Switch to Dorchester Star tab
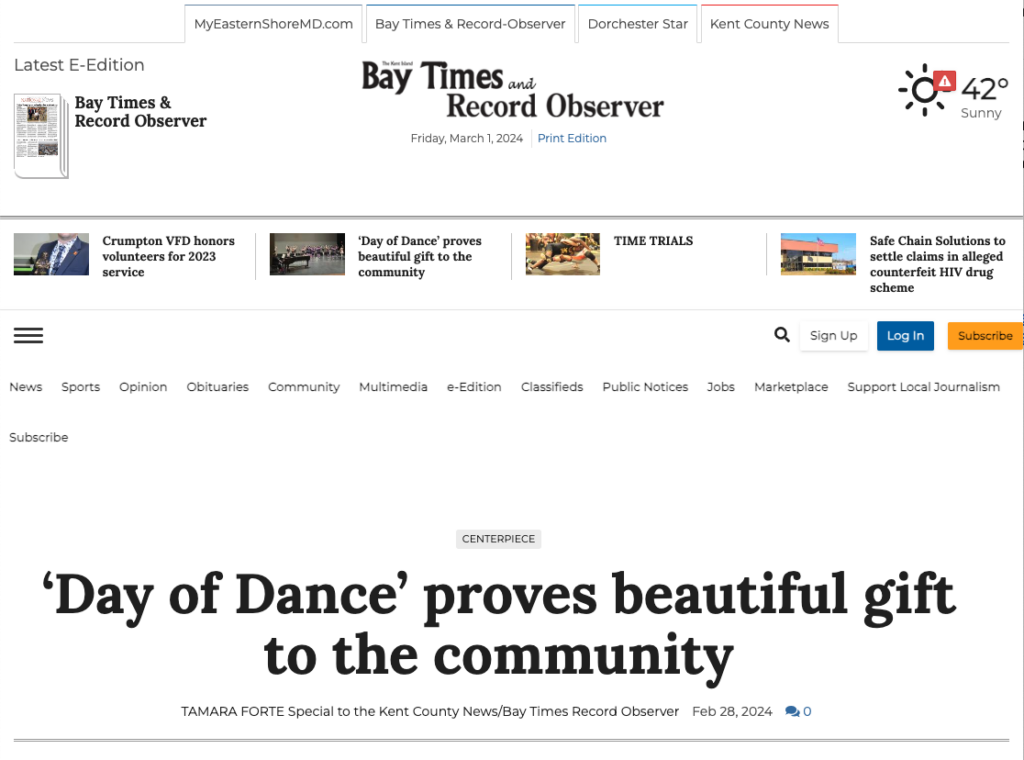Image resolution: width=1024 pixels, height=760 pixels. coord(637,24)
